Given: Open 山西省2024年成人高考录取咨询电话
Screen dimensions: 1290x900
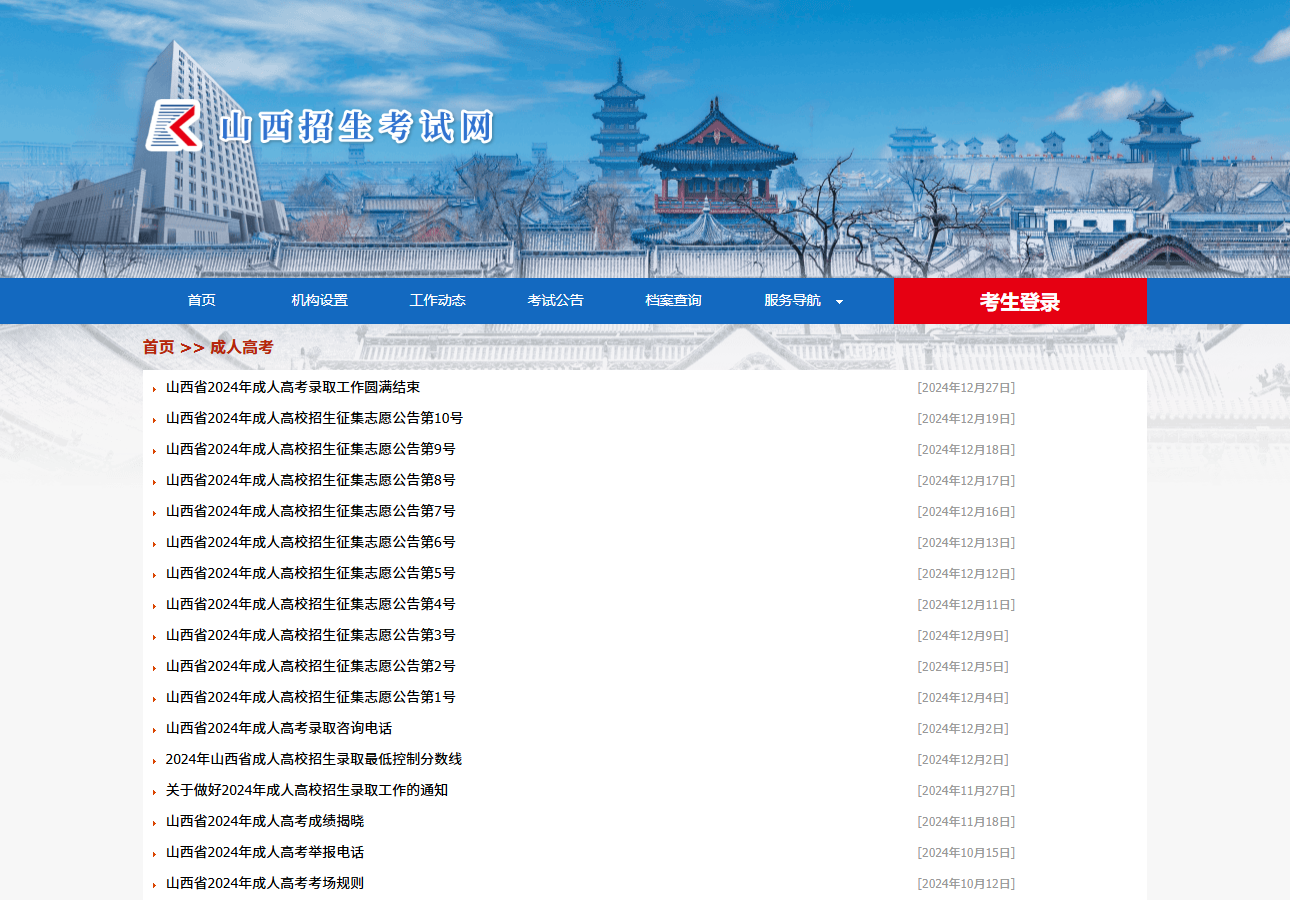Looking at the screenshot, I should pos(278,728).
